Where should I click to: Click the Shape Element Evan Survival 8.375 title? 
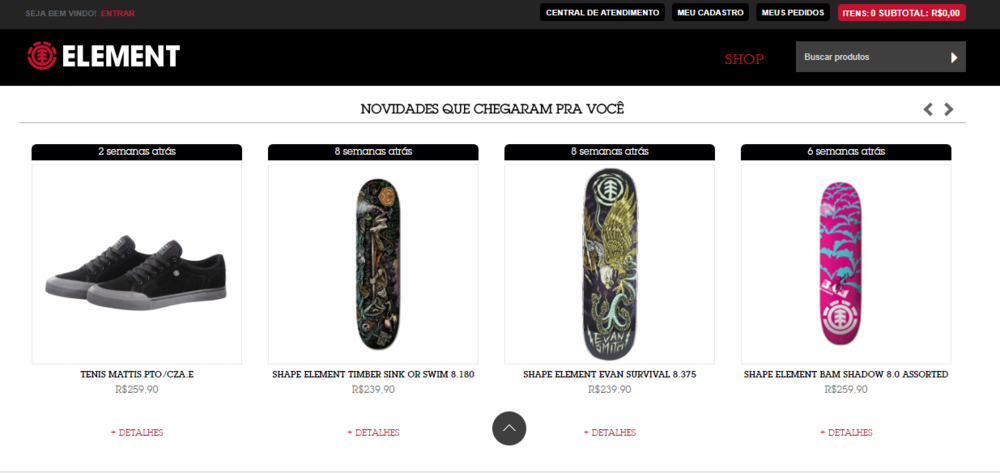(x=610, y=375)
